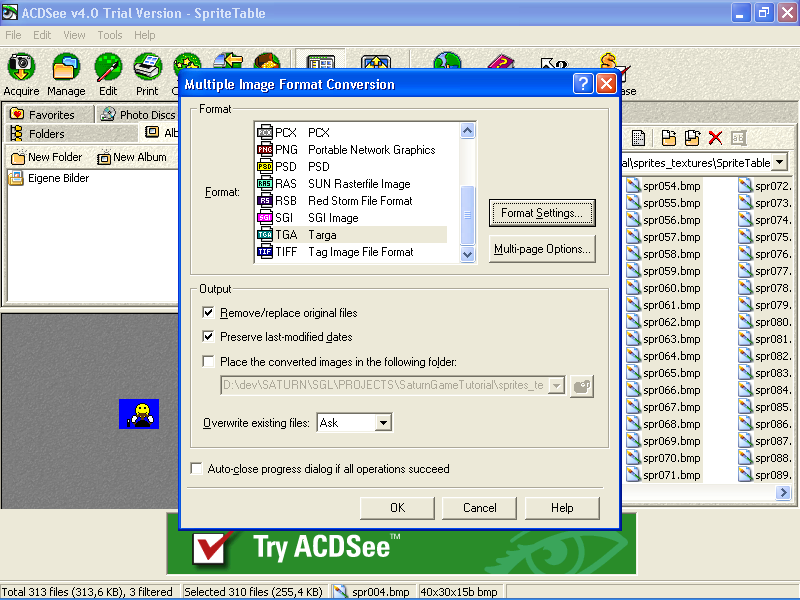The width and height of the screenshot is (800, 600).
Task: Open the Overwrite existing files dropdown
Action: tap(384, 422)
